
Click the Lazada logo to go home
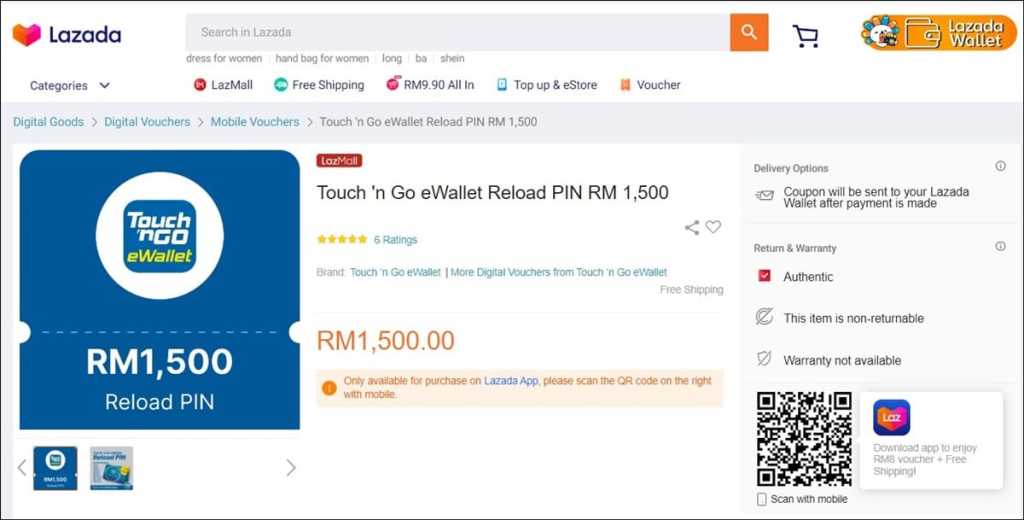point(67,35)
